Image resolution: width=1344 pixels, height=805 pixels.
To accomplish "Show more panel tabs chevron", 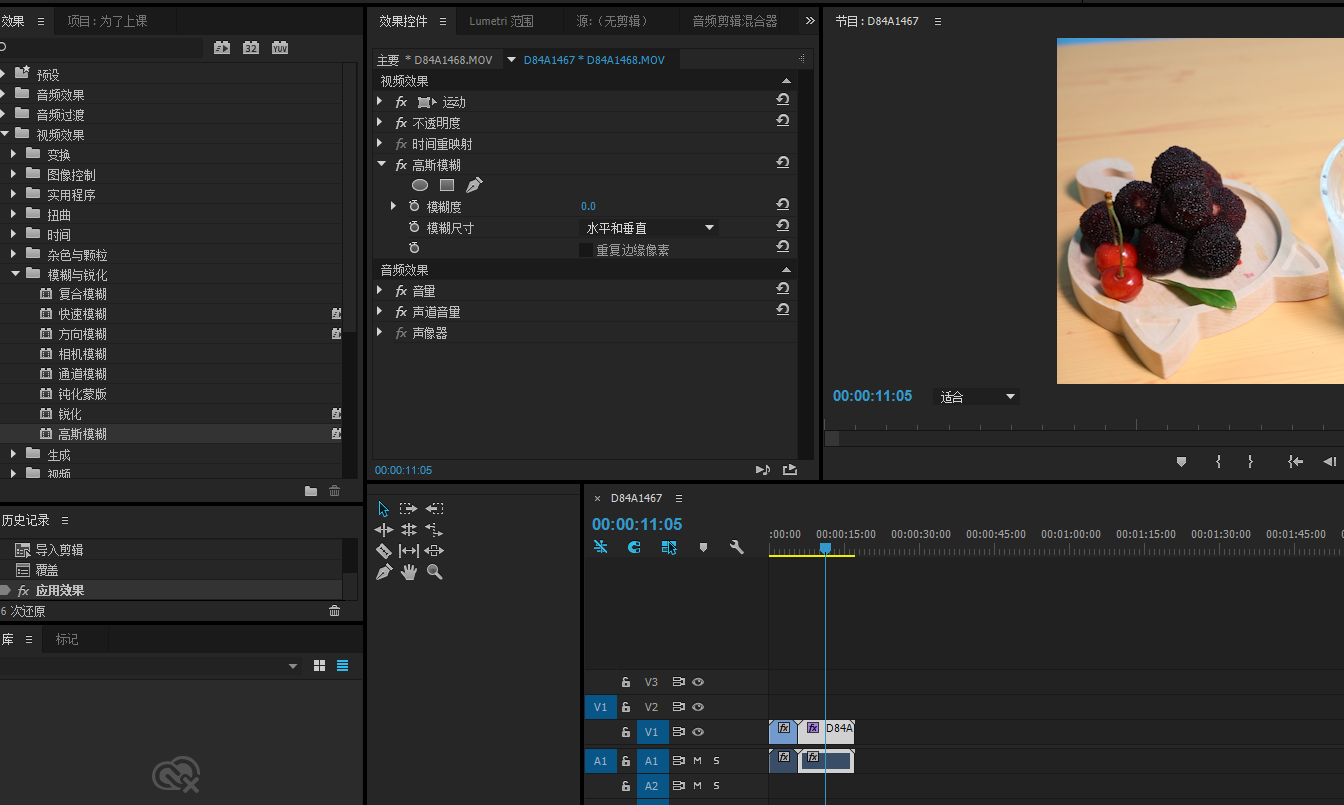I will pos(809,20).
